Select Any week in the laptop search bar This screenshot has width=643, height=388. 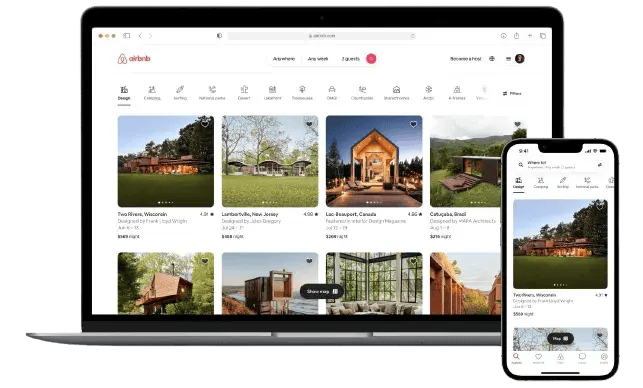pos(318,59)
